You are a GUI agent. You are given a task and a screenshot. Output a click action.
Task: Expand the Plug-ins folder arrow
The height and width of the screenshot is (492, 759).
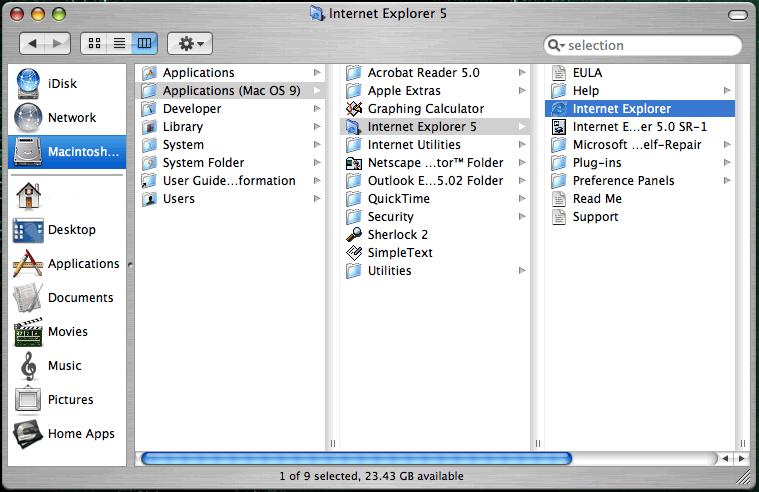point(727,163)
